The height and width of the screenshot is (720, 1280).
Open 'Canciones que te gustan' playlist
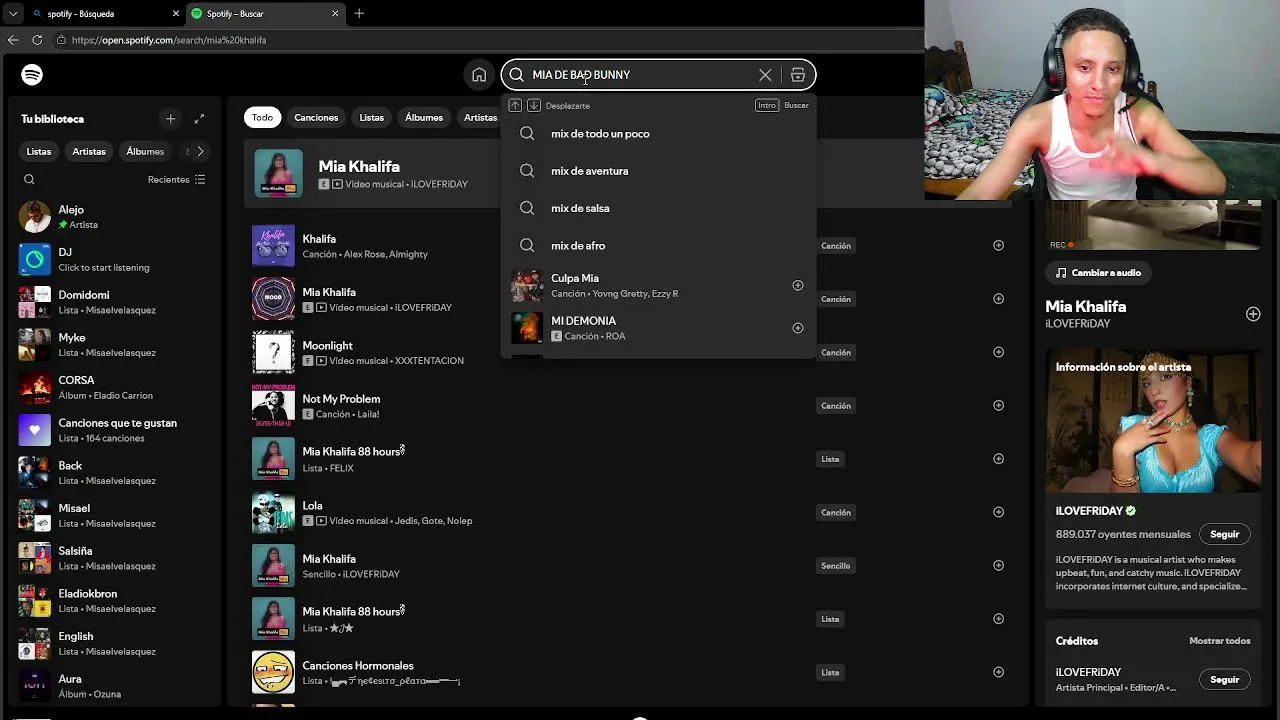point(113,430)
